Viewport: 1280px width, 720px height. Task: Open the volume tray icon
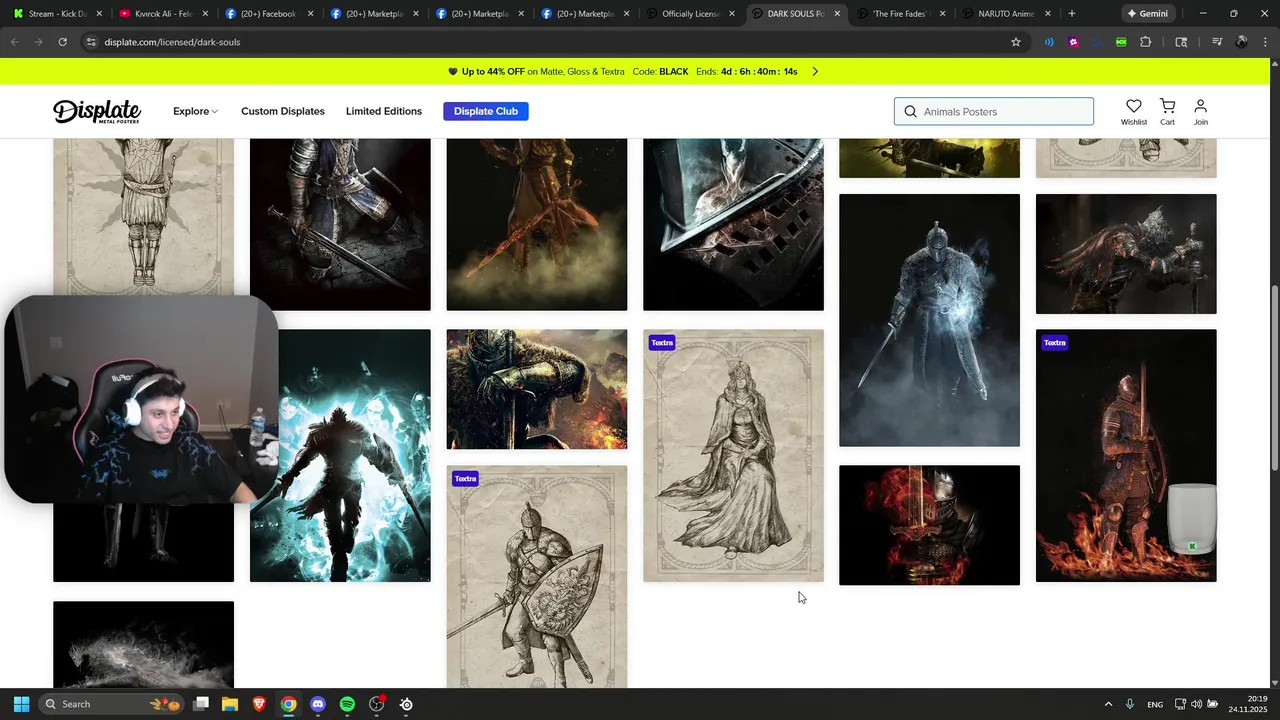1196,704
